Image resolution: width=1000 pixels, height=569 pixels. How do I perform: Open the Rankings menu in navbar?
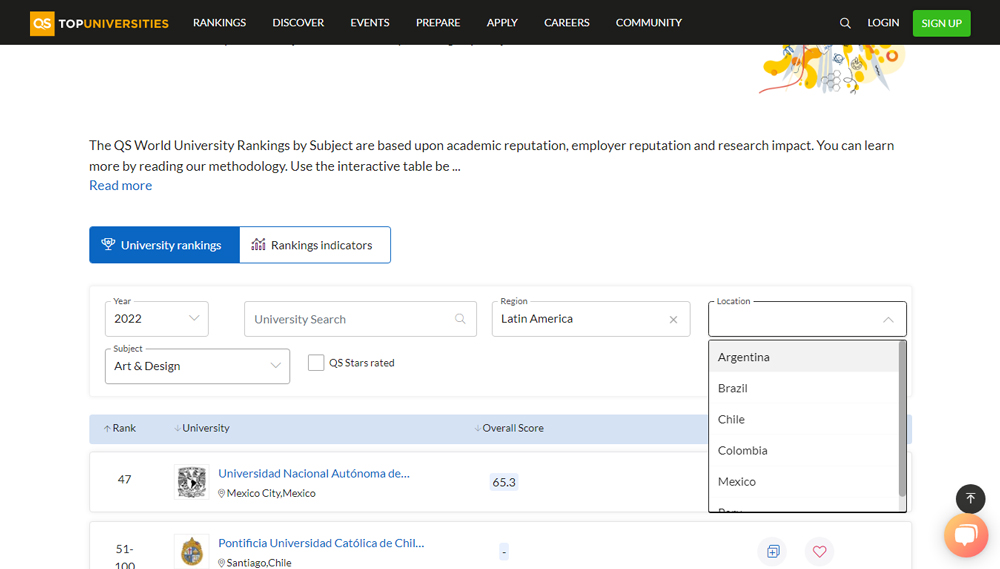click(219, 22)
